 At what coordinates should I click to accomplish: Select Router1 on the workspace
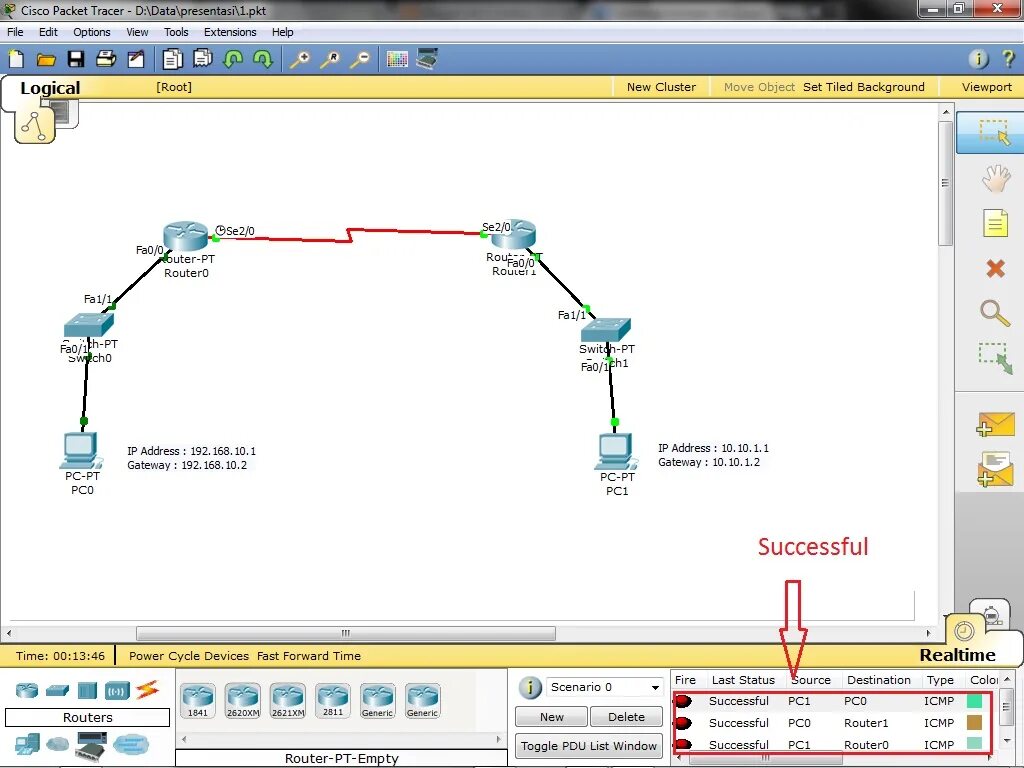(514, 234)
